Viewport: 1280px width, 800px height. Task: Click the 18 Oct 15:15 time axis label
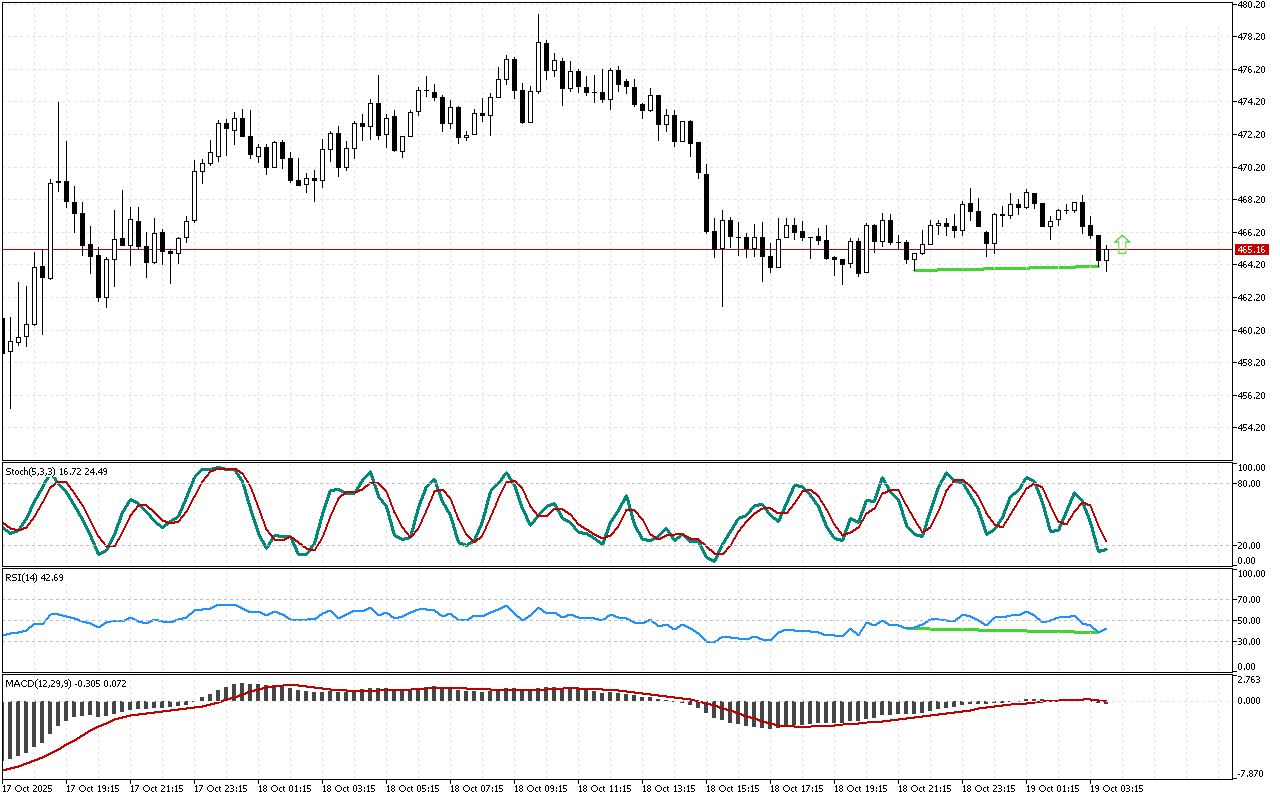click(x=732, y=788)
